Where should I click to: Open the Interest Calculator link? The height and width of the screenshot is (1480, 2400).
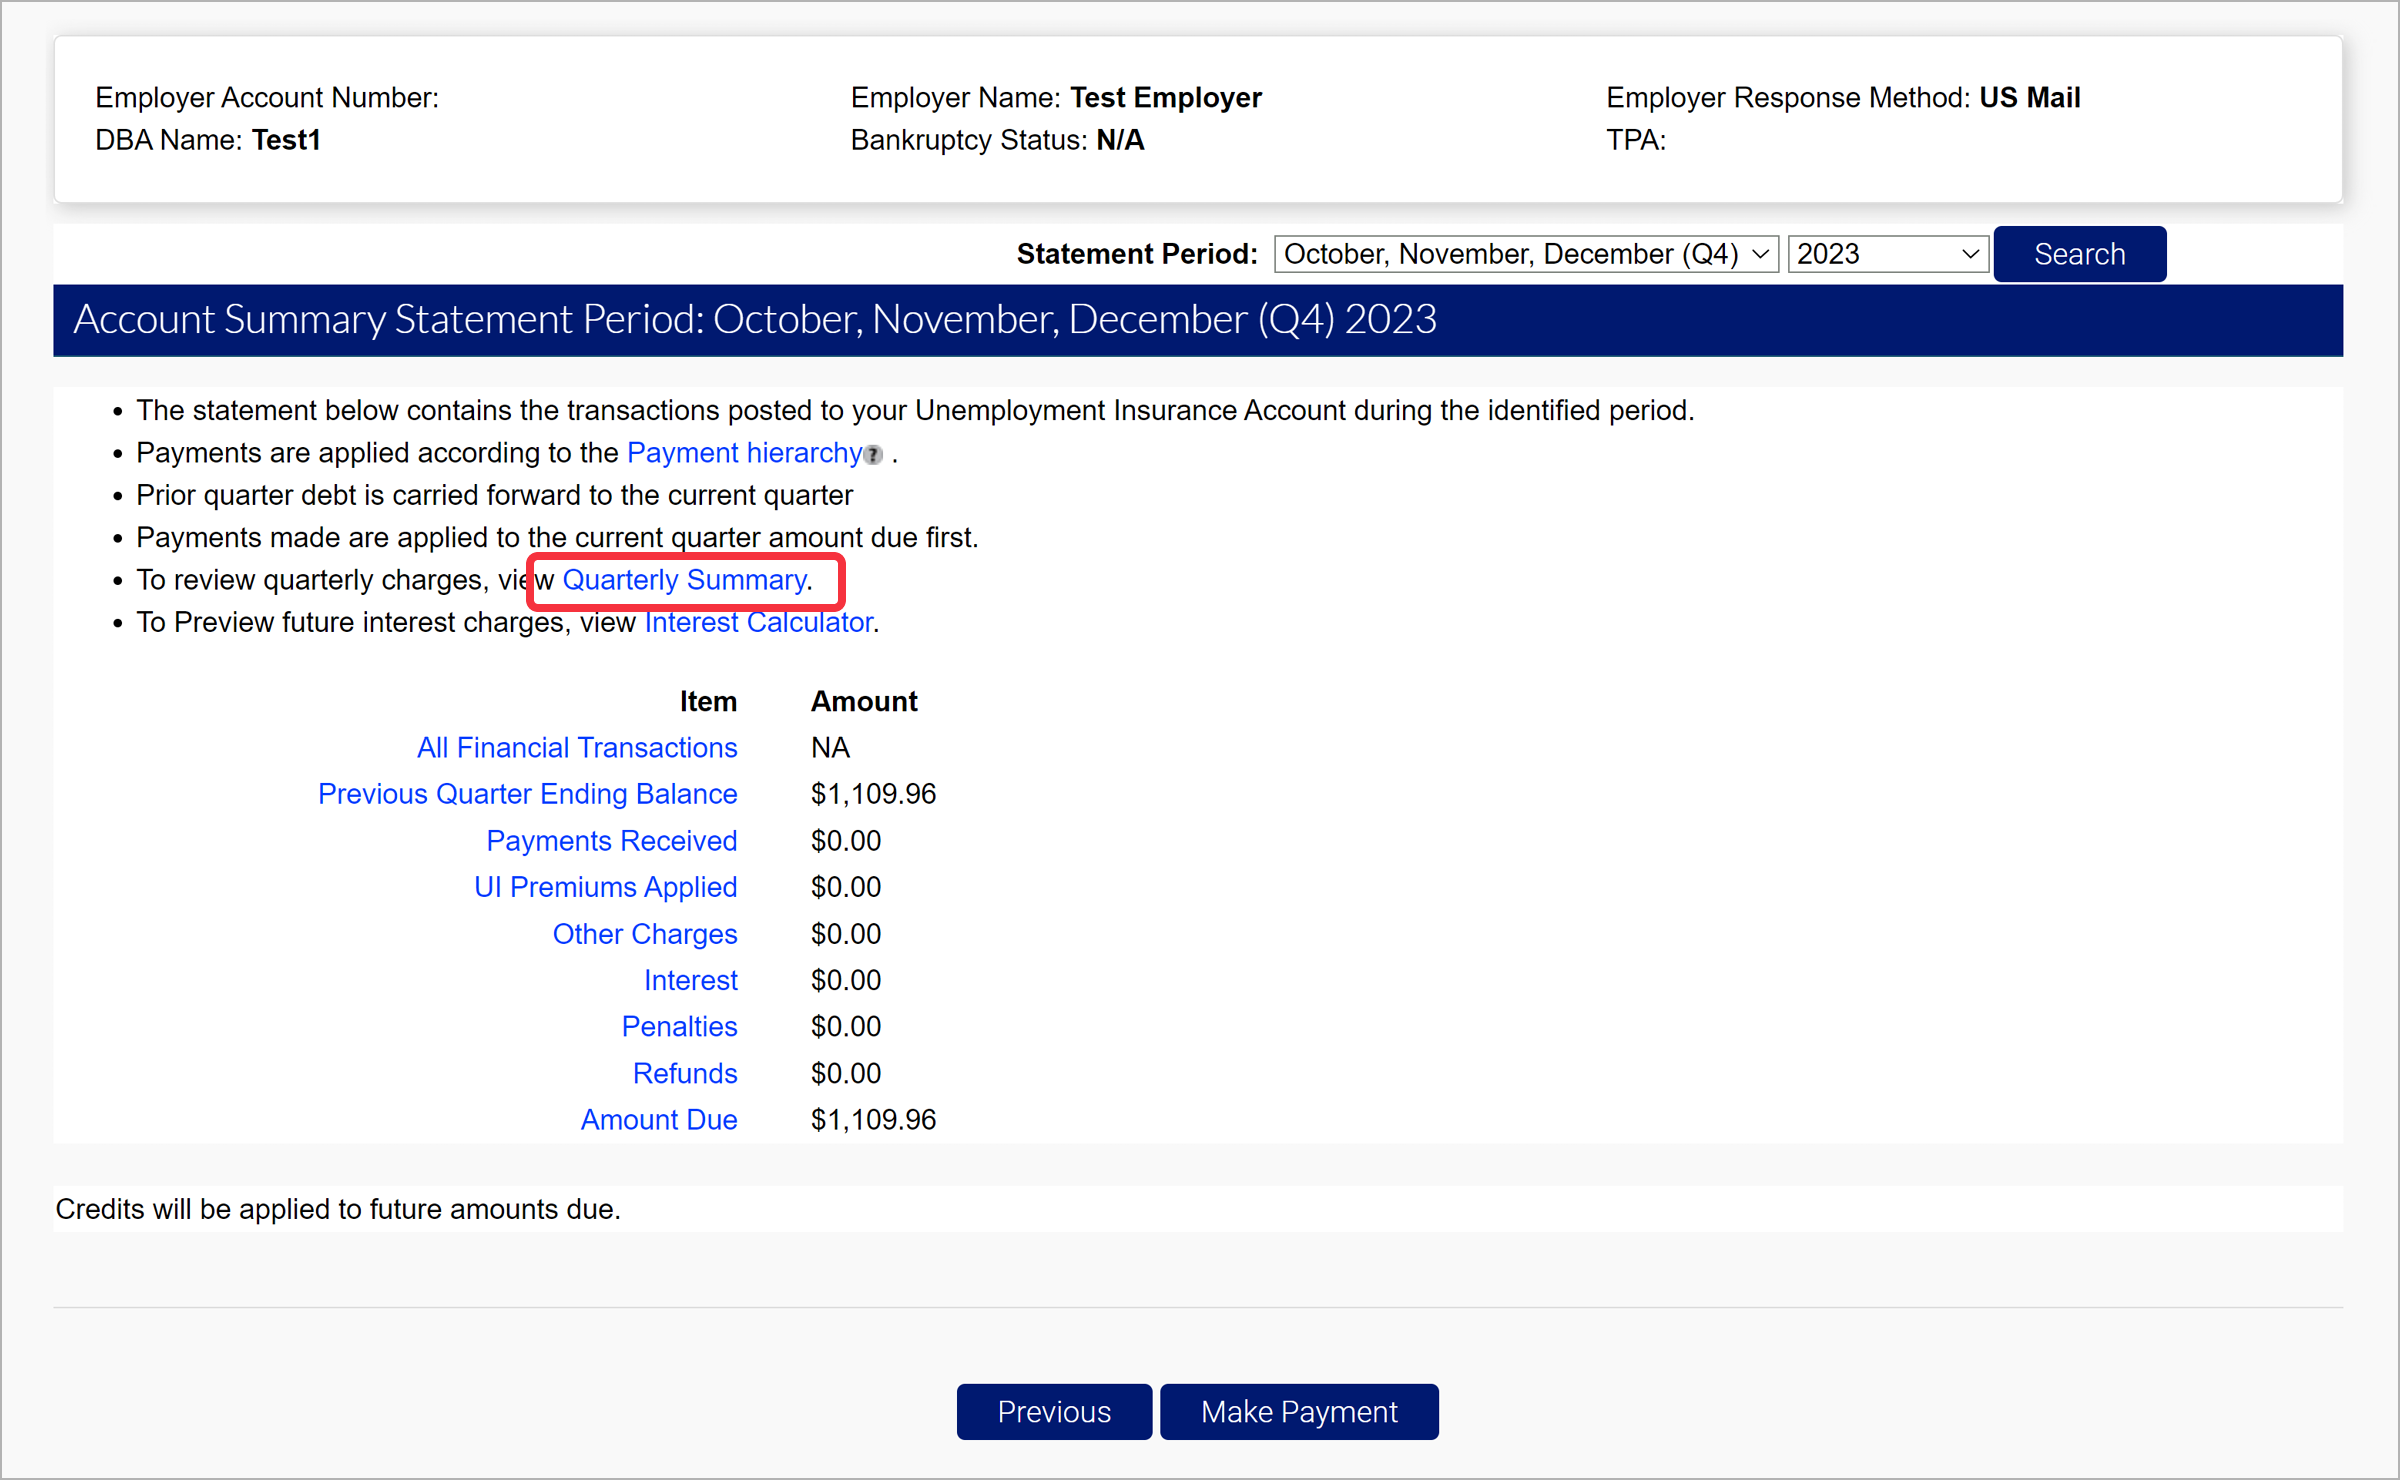[758, 621]
